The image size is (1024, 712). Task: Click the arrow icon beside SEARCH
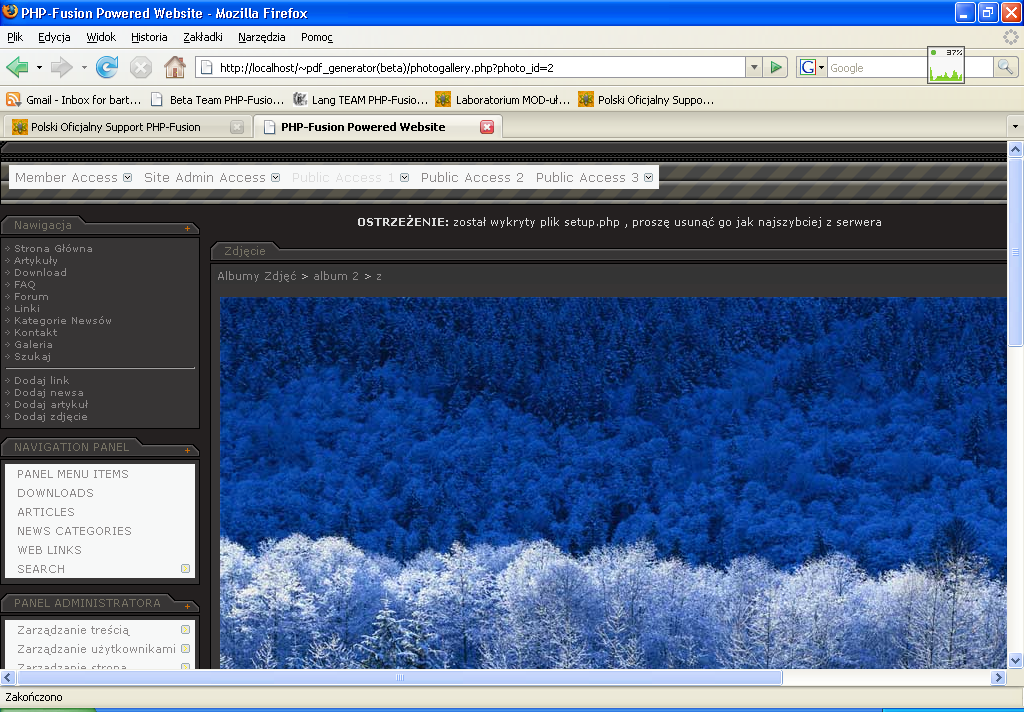(185, 569)
